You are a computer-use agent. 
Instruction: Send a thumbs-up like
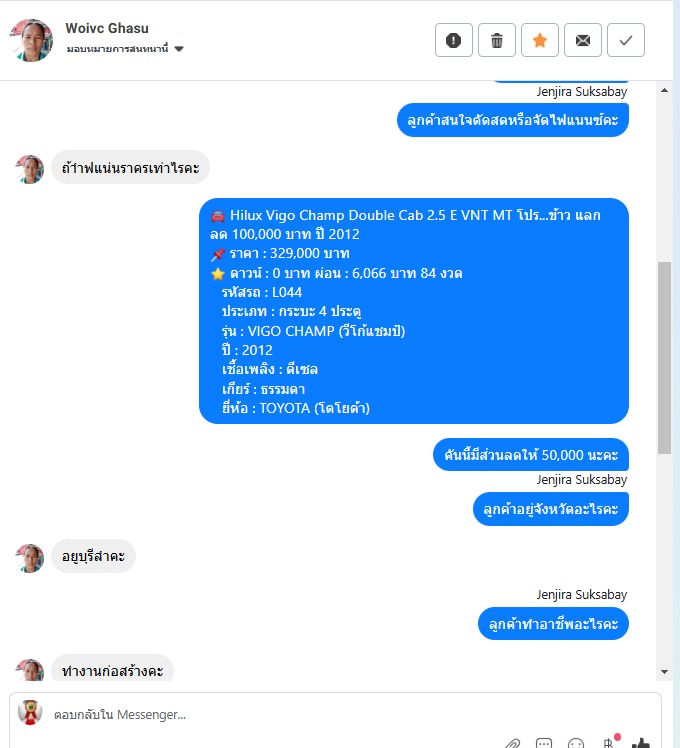640,743
